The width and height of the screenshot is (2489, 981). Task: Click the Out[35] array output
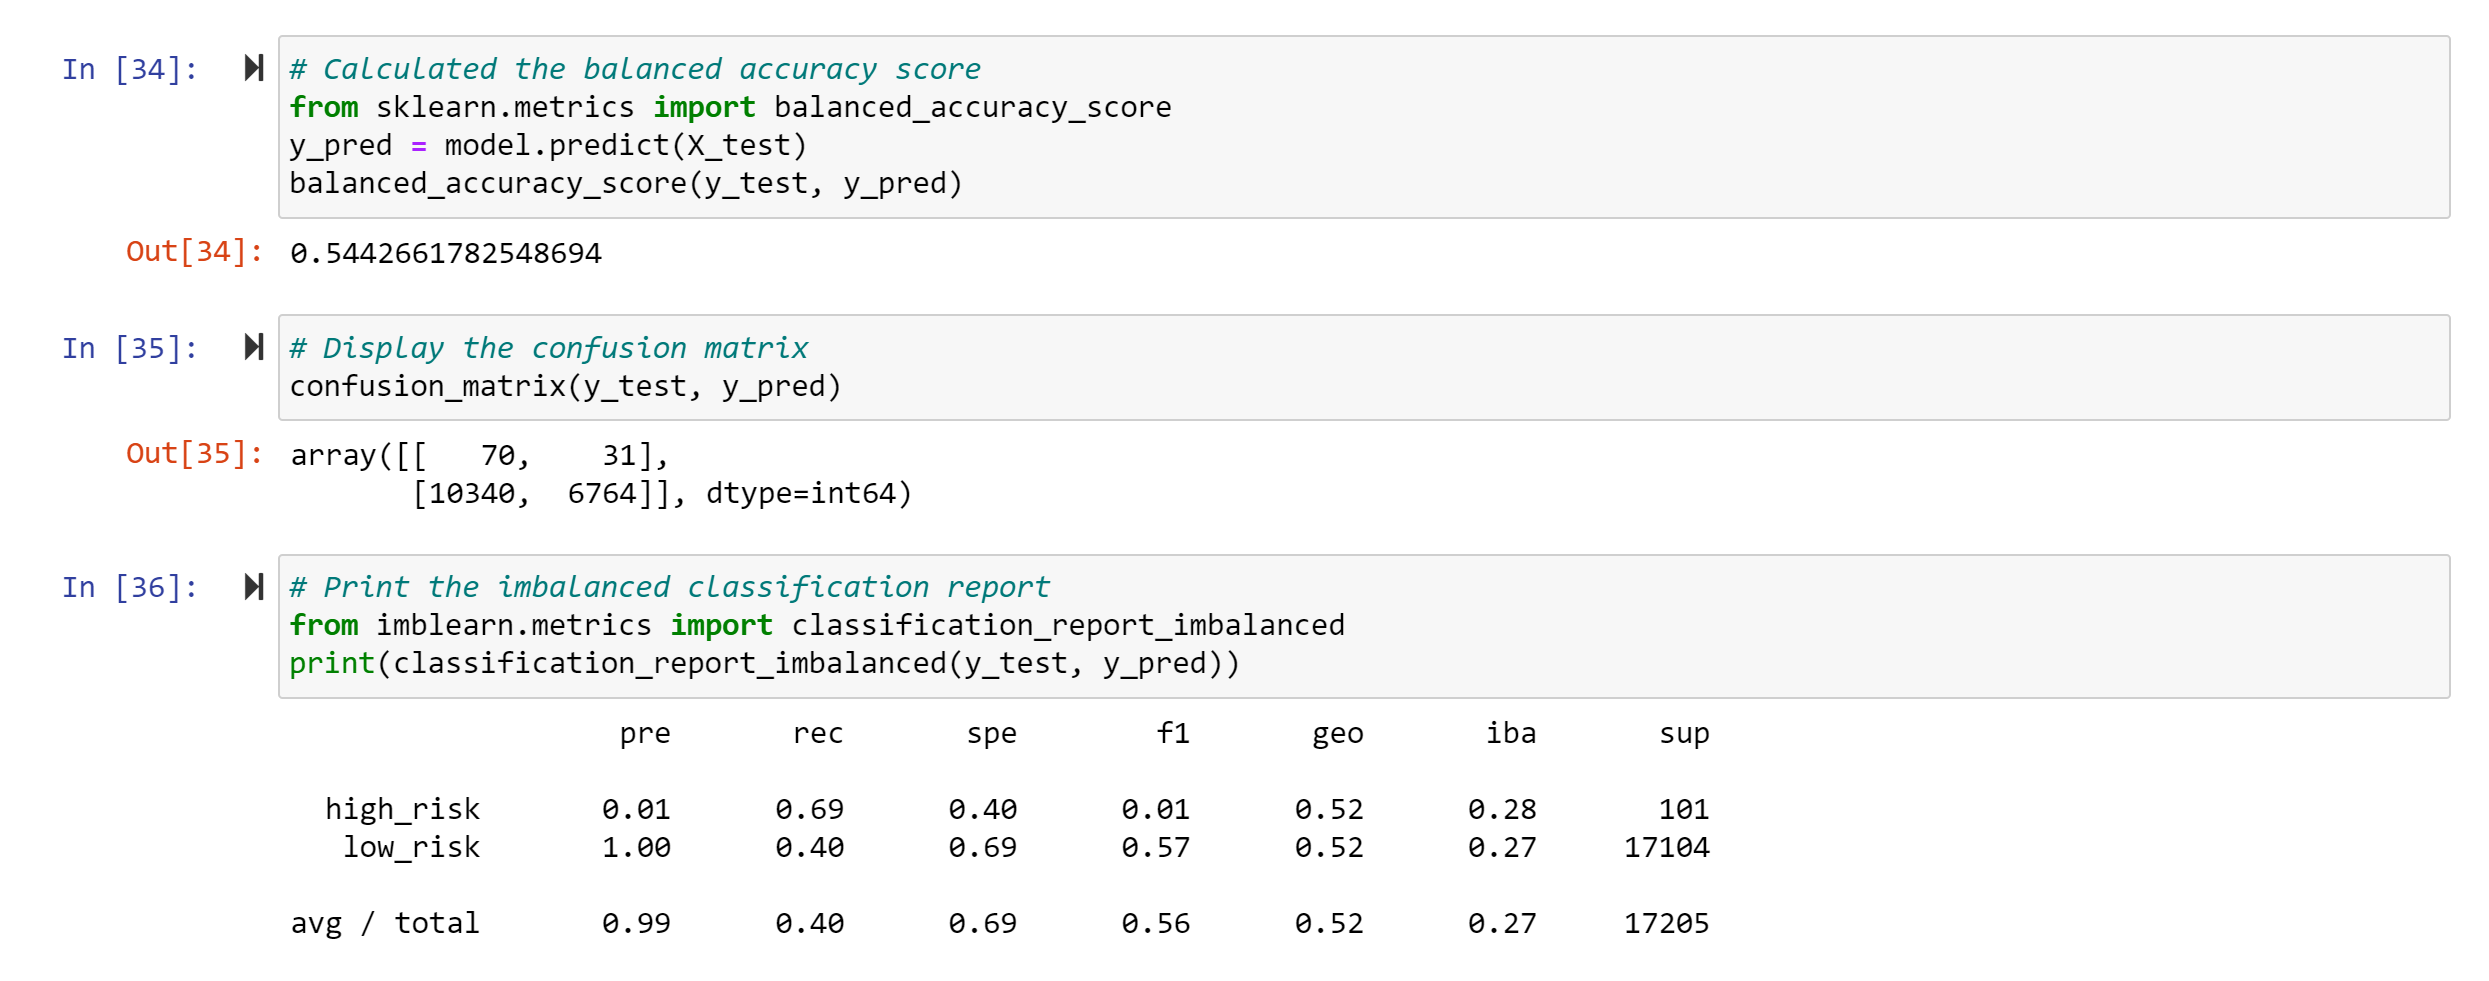[598, 472]
